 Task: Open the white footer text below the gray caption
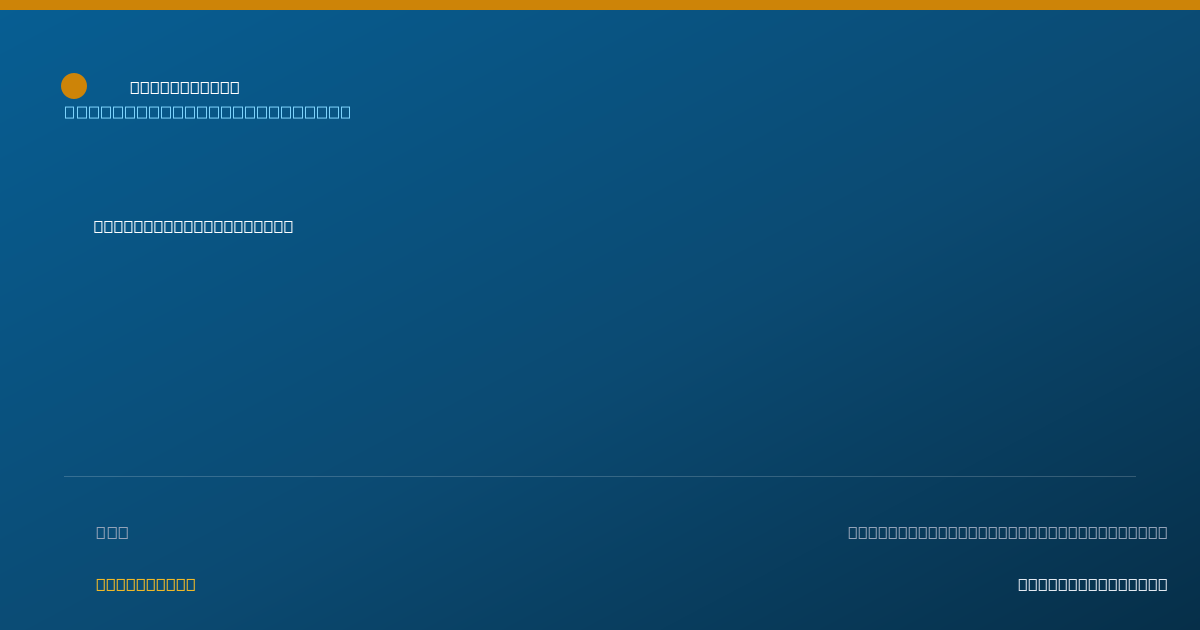click(1093, 584)
